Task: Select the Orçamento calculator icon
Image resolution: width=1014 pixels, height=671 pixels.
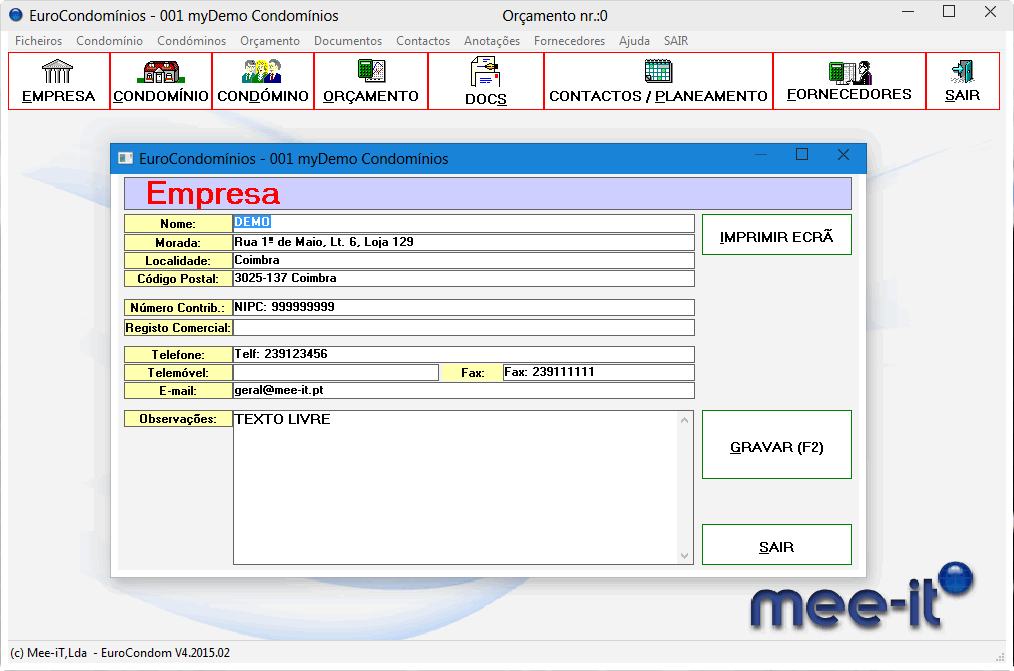Action: click(x=371, y=72)
